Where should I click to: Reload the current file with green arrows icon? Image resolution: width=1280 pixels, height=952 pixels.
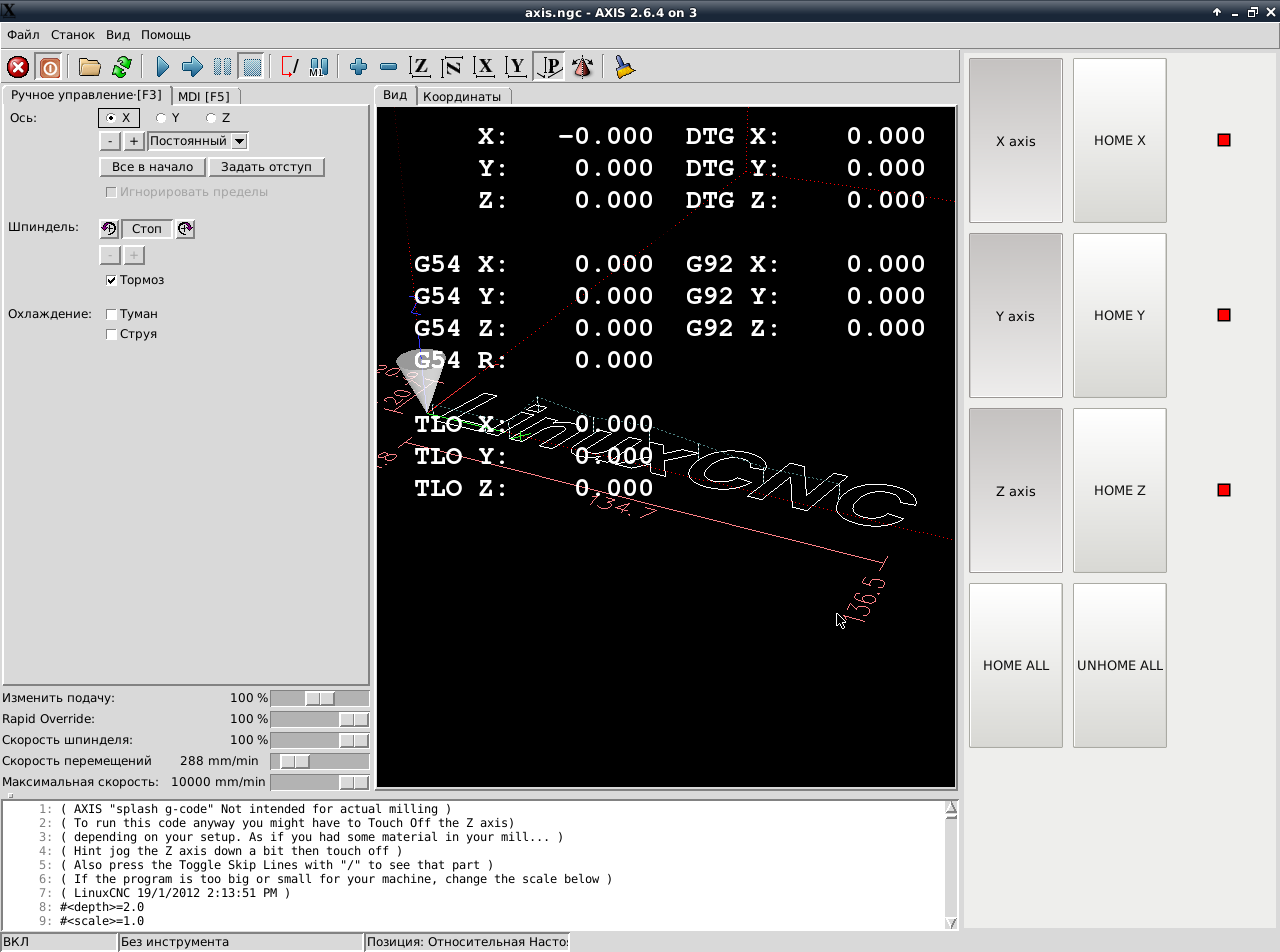click(x=121, y=67)
